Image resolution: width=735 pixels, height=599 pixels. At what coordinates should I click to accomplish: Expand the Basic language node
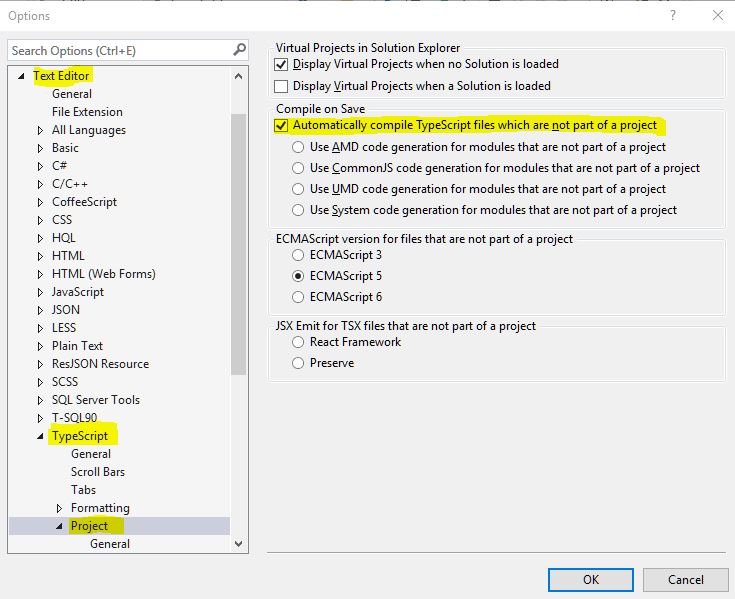(40, 148)
